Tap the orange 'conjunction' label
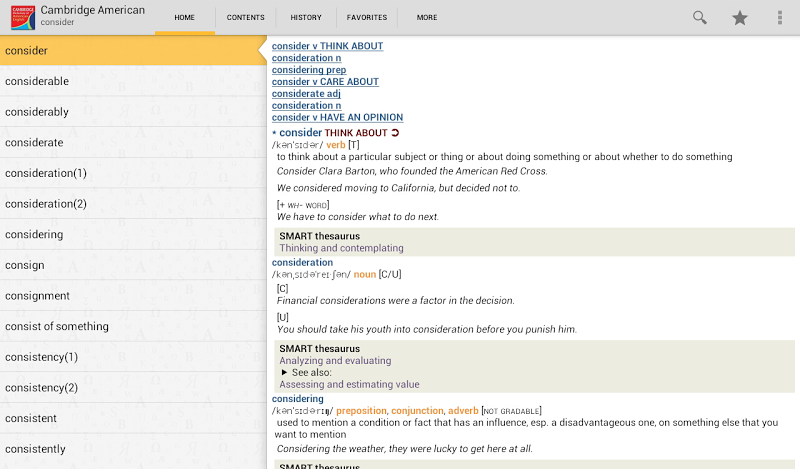This screenshot has width=800, height=469. point(417,411)
